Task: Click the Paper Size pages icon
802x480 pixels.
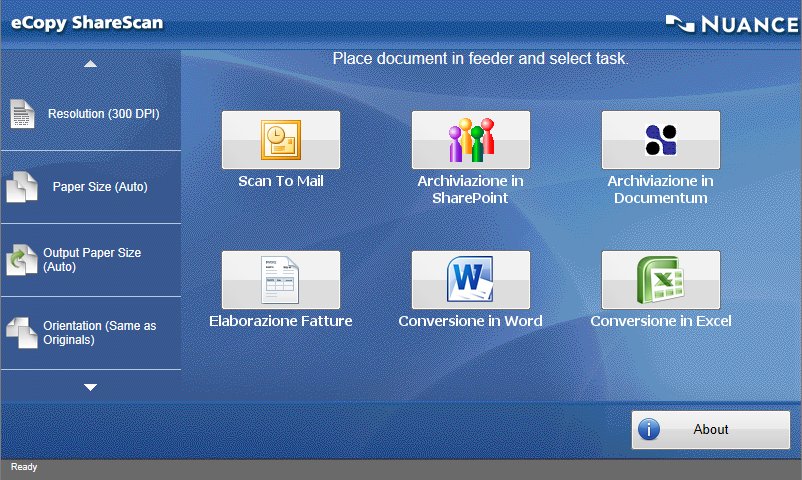Action: 21,187
